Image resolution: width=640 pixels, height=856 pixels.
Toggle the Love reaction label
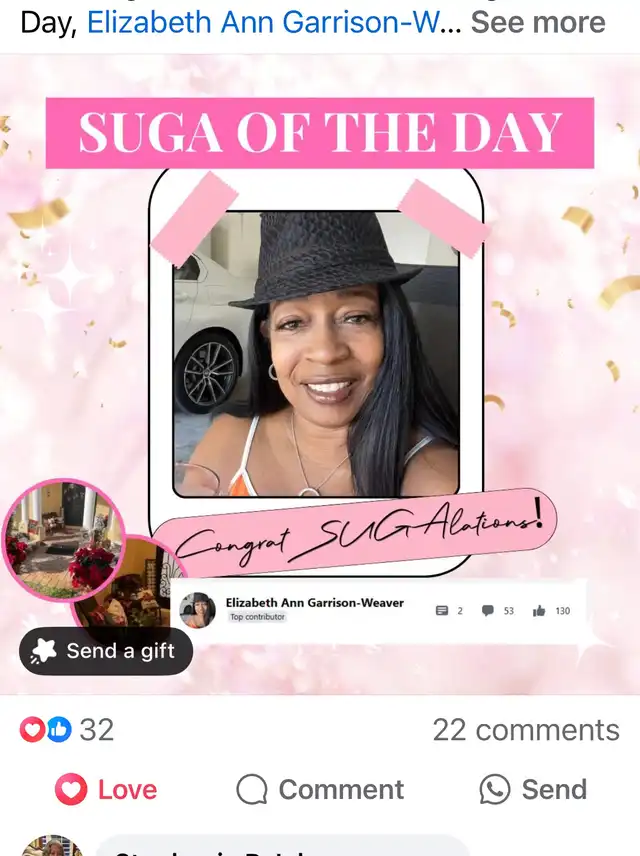(x=127, y=789)
